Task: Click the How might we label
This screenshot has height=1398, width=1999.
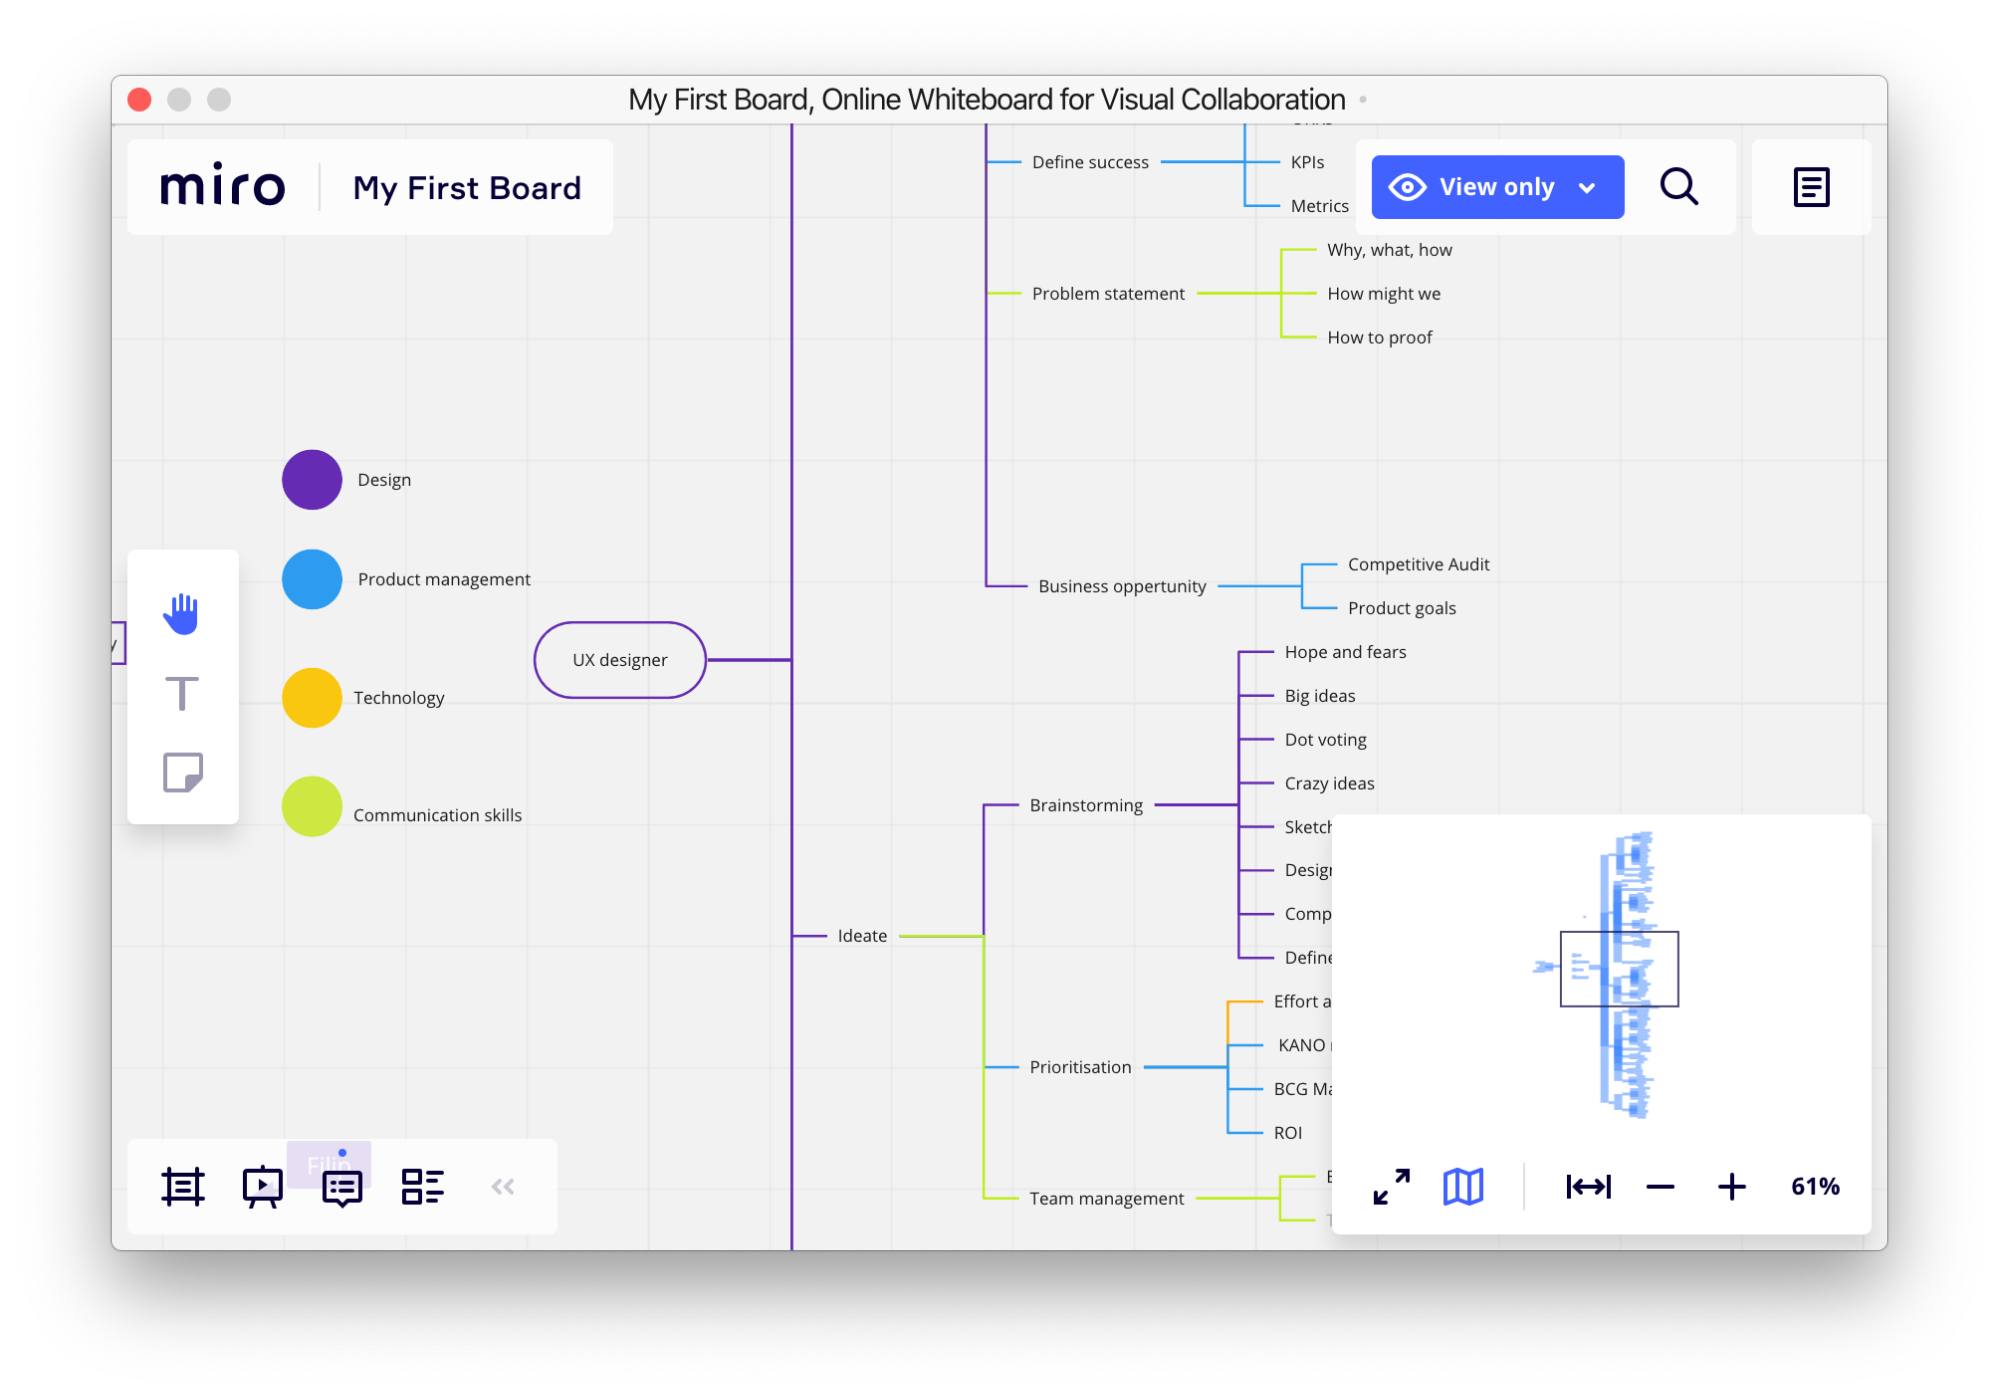Action: (1383, 293)
